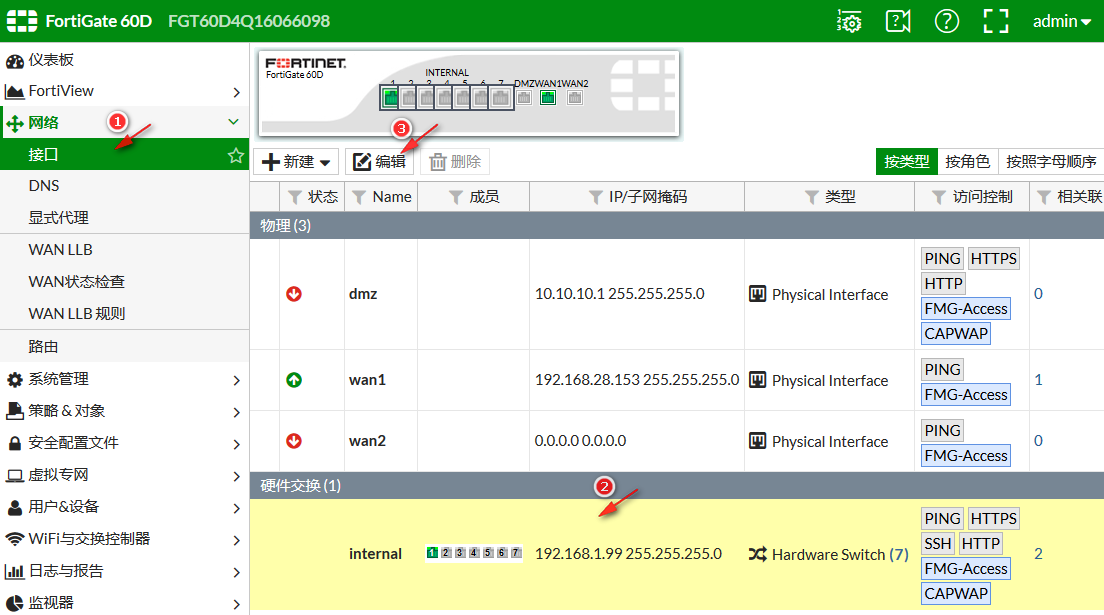Screen dimensions: 1104x615
Task: Click the WAN2 port on the faceplate
Action: point(575,98)
